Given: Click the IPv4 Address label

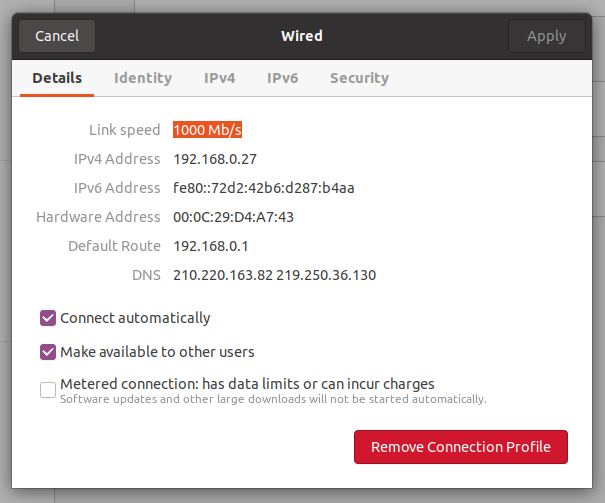Looking at the screenshot, I should 117,159.
